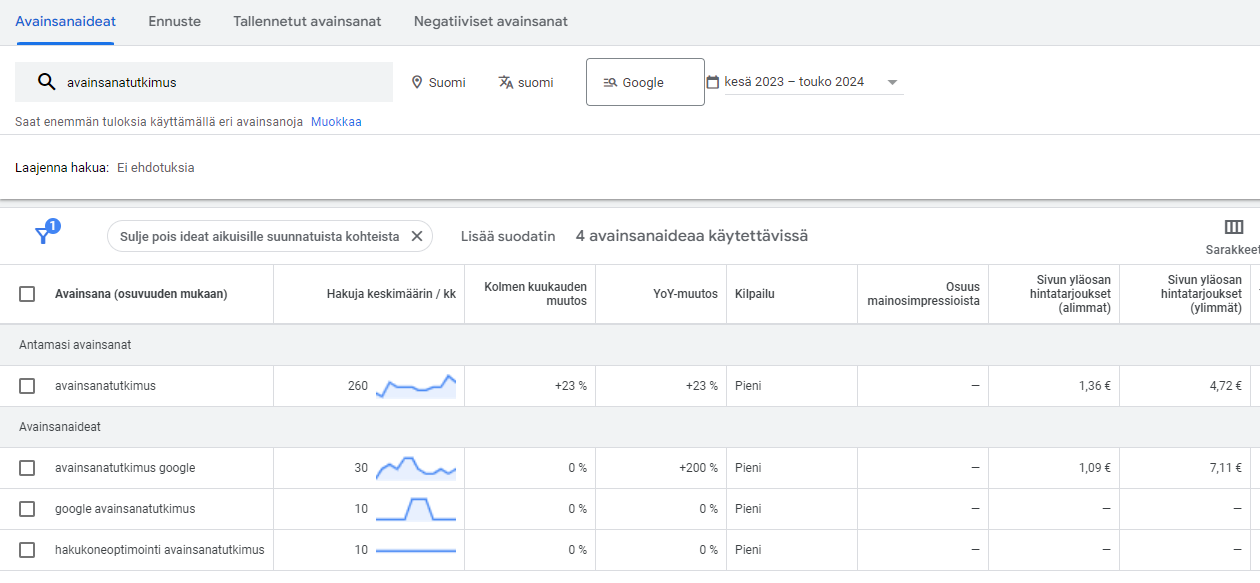The width and height of the screenshot is (1260, 583).
Task: Sort by the Kilpailu column header
Action: 755,294
